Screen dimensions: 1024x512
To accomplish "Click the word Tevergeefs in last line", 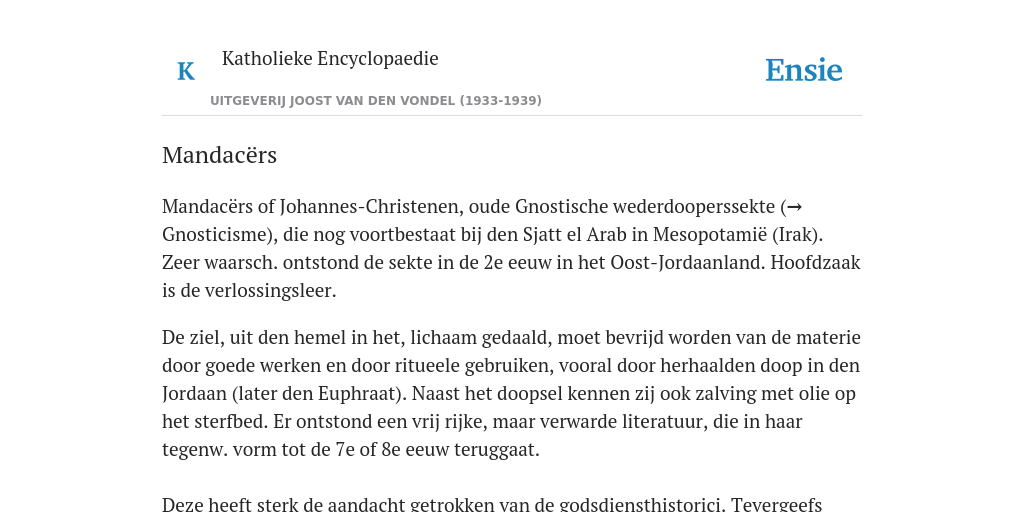I will point(776,504).
